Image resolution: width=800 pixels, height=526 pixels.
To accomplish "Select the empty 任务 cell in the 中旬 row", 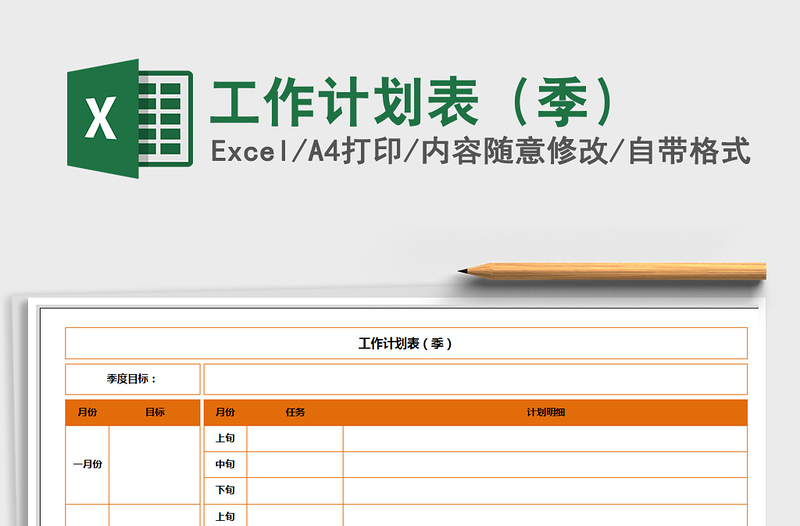I will pos(295,465).
